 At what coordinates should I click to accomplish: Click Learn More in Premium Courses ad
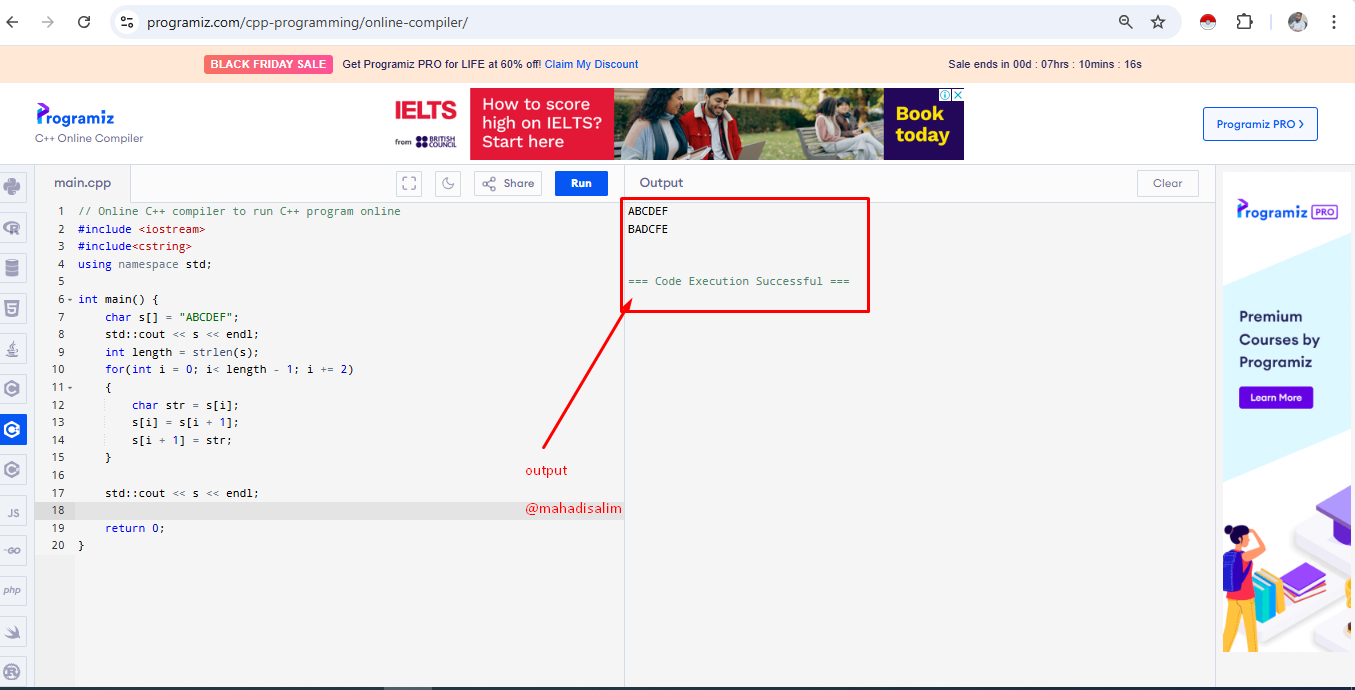coord(1276,397)
